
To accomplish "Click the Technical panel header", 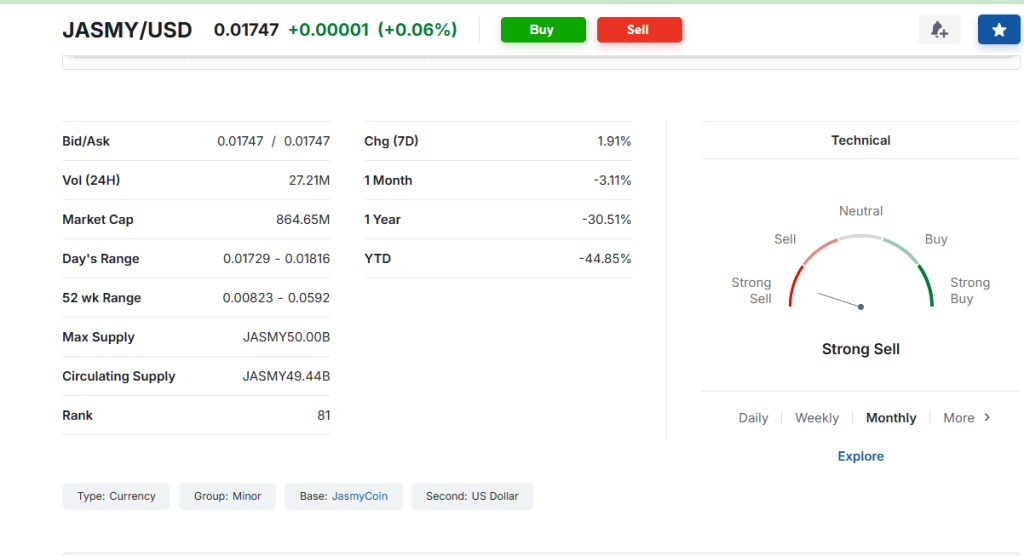I will pos(861,140).
